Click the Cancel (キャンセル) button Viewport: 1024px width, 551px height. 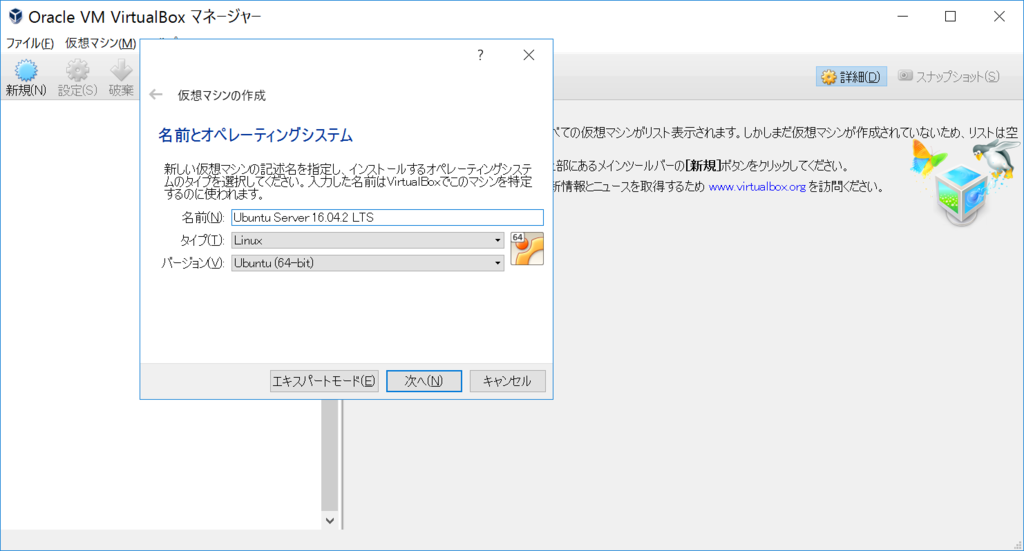tap(507, 381)
